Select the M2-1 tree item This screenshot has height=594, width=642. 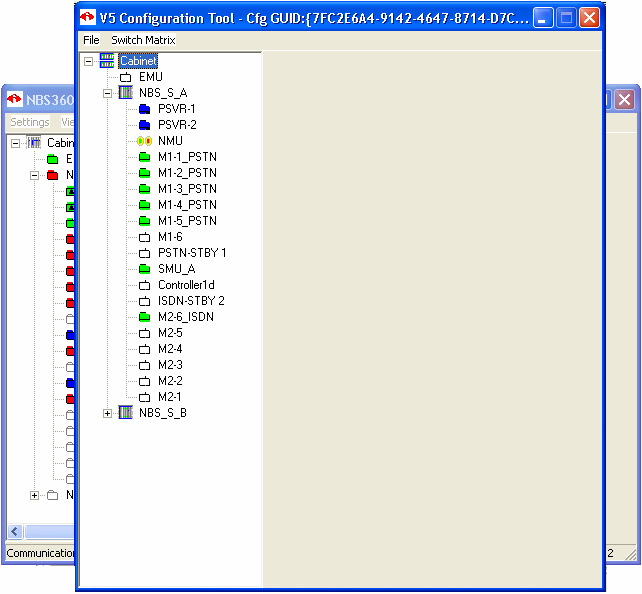point(170,397)
